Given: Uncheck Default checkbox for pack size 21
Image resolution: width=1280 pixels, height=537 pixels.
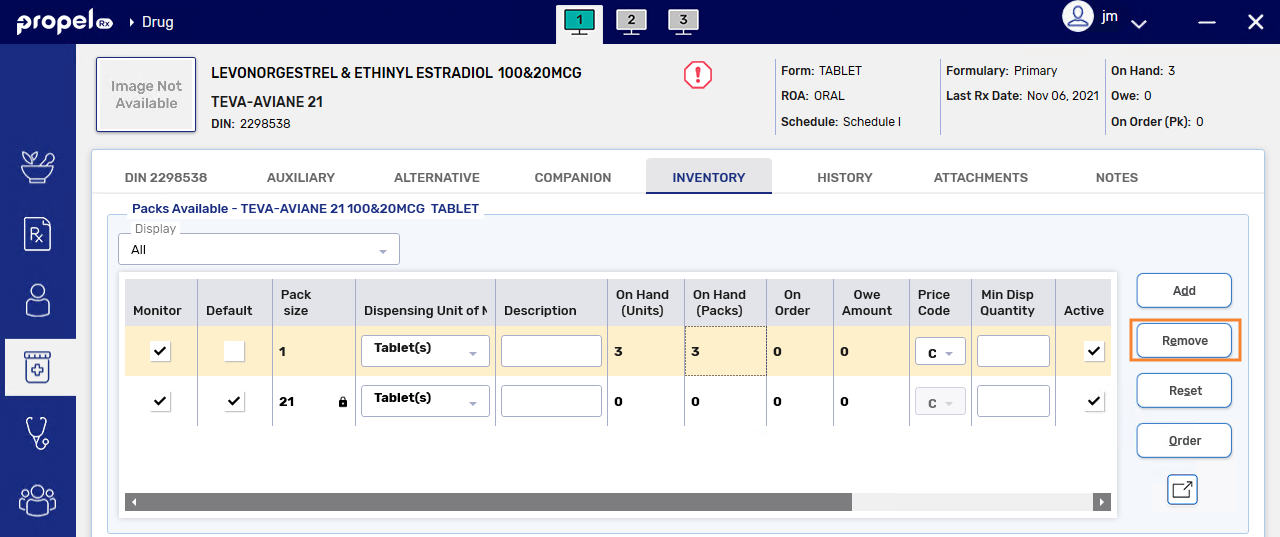Looking at the screenshot, I should tap(234, 401).
